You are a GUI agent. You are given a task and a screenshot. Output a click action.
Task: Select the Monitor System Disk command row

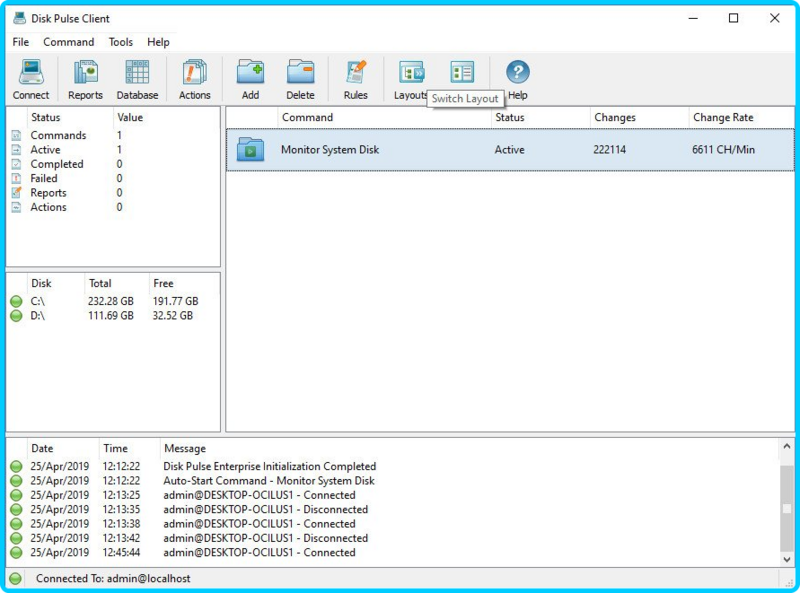(510, 150)
